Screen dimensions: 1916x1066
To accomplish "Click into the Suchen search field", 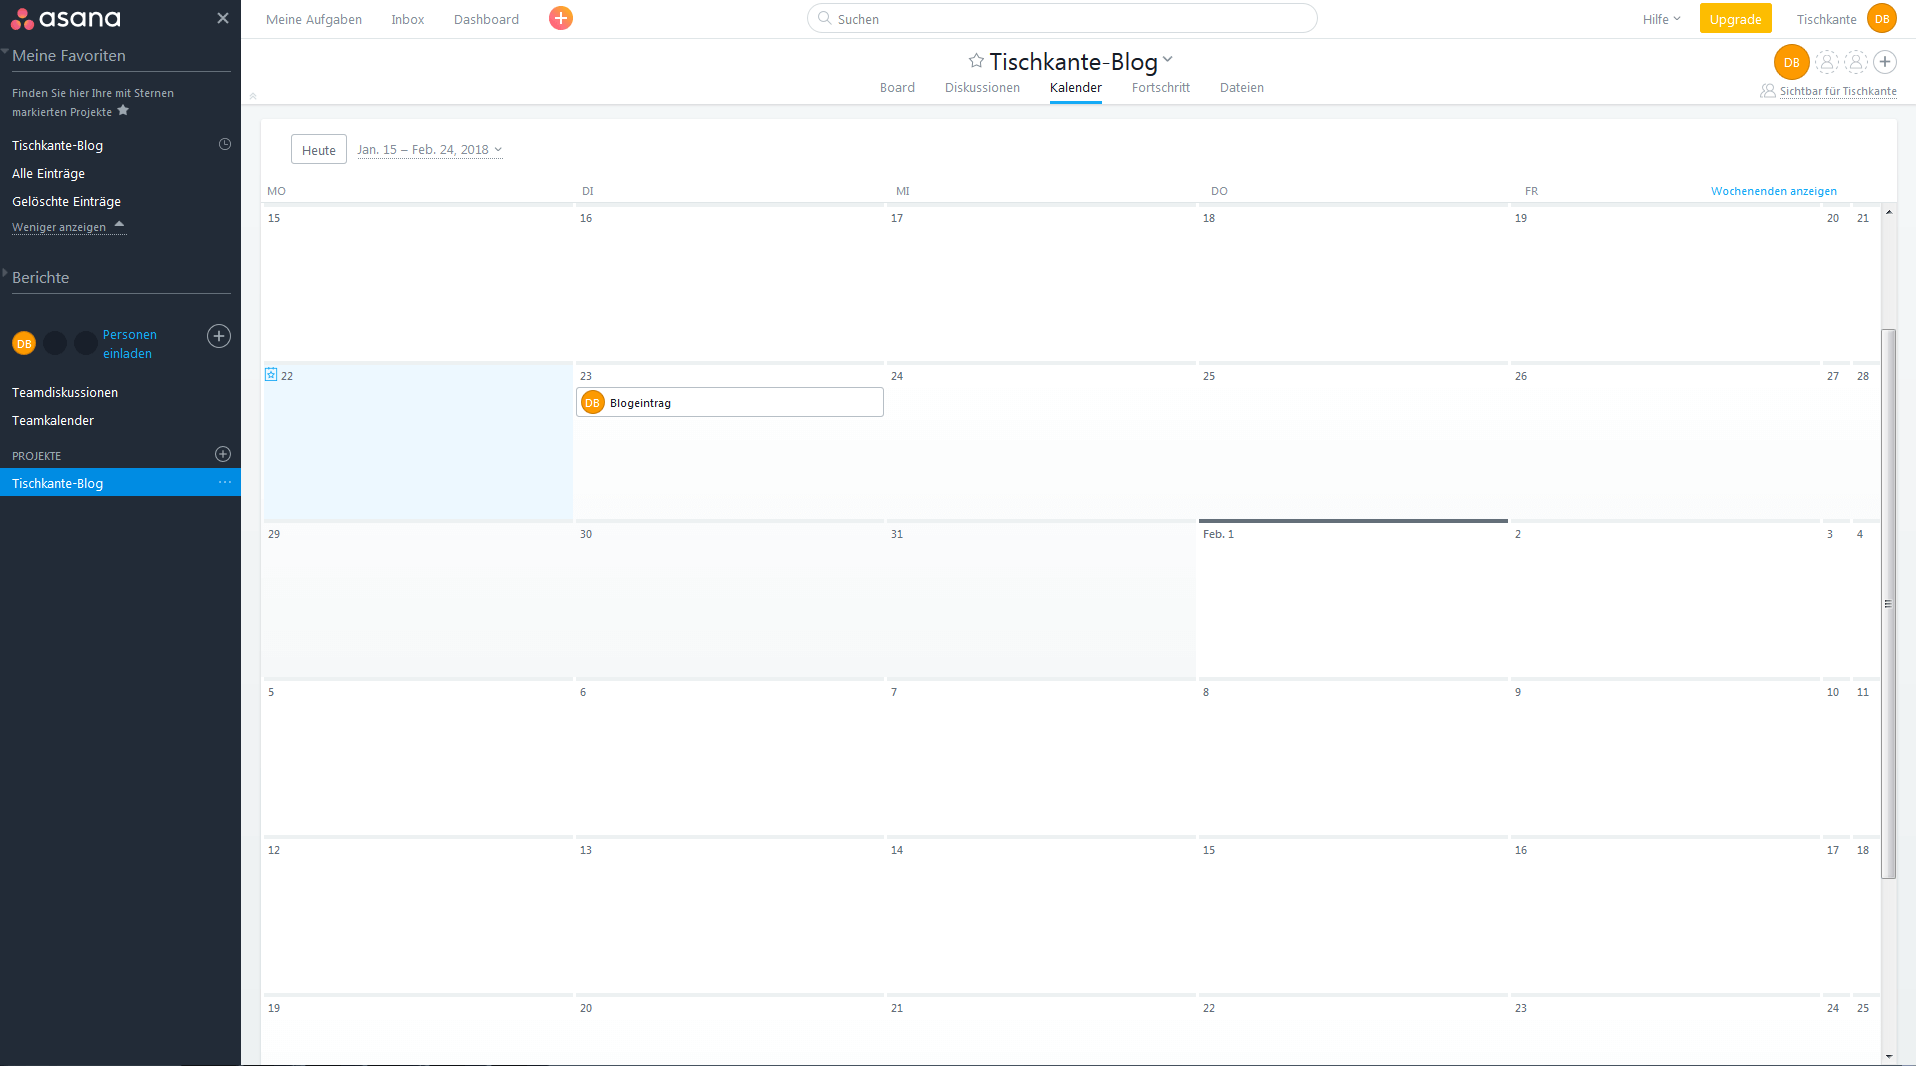I will tap(1062, 18).
